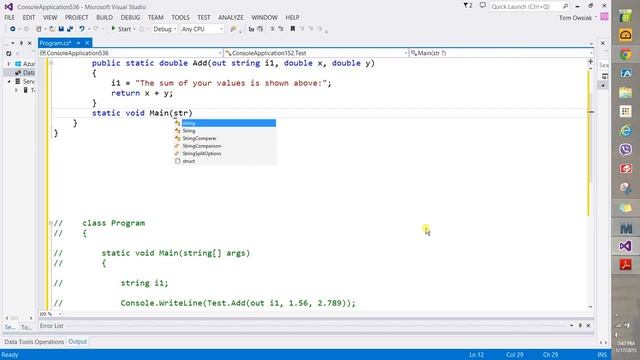Click the Save All toolbar icon
The image size is (640, 360).
70,29
